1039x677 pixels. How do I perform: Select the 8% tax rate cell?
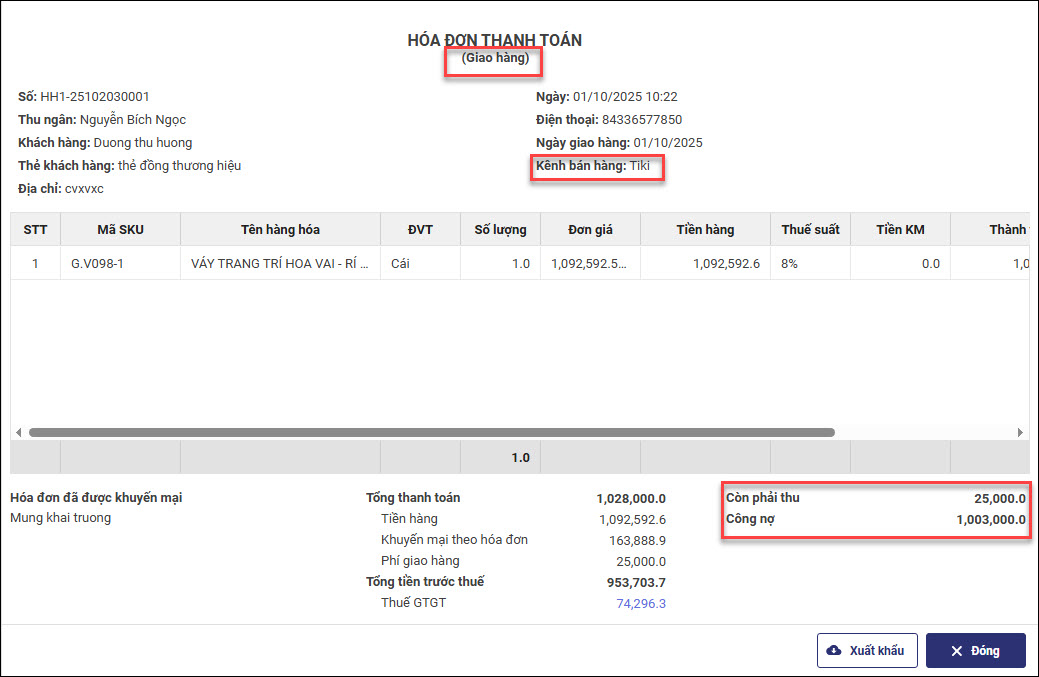pos(790,263)
